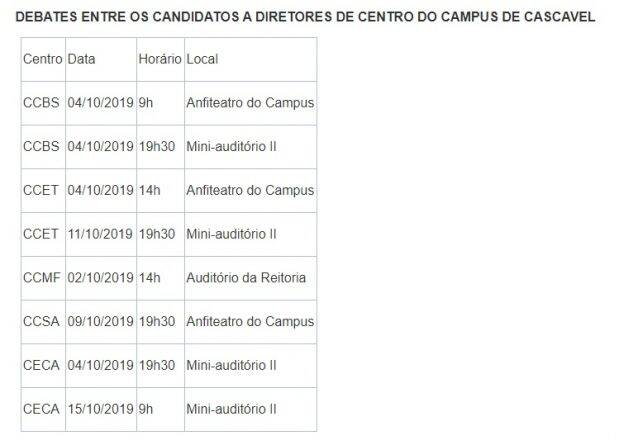Click the page heading about Cascavel debates
Screen dimensions: 638x445
tap(305, 17)
